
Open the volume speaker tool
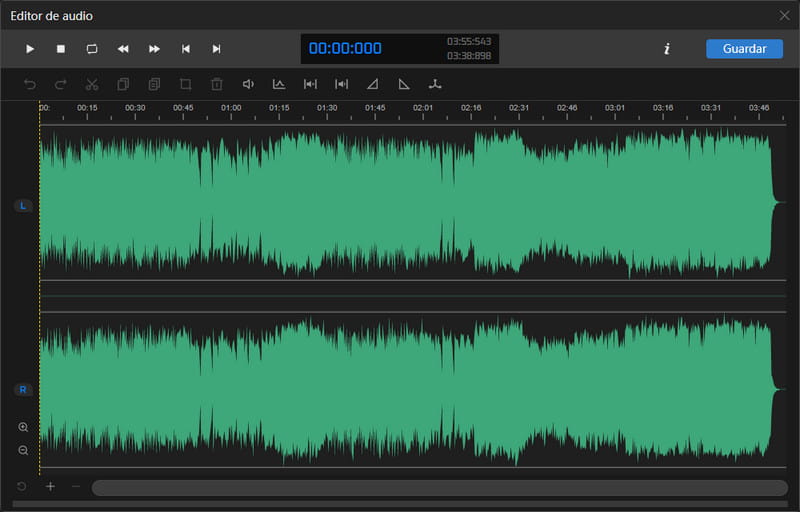248,84
